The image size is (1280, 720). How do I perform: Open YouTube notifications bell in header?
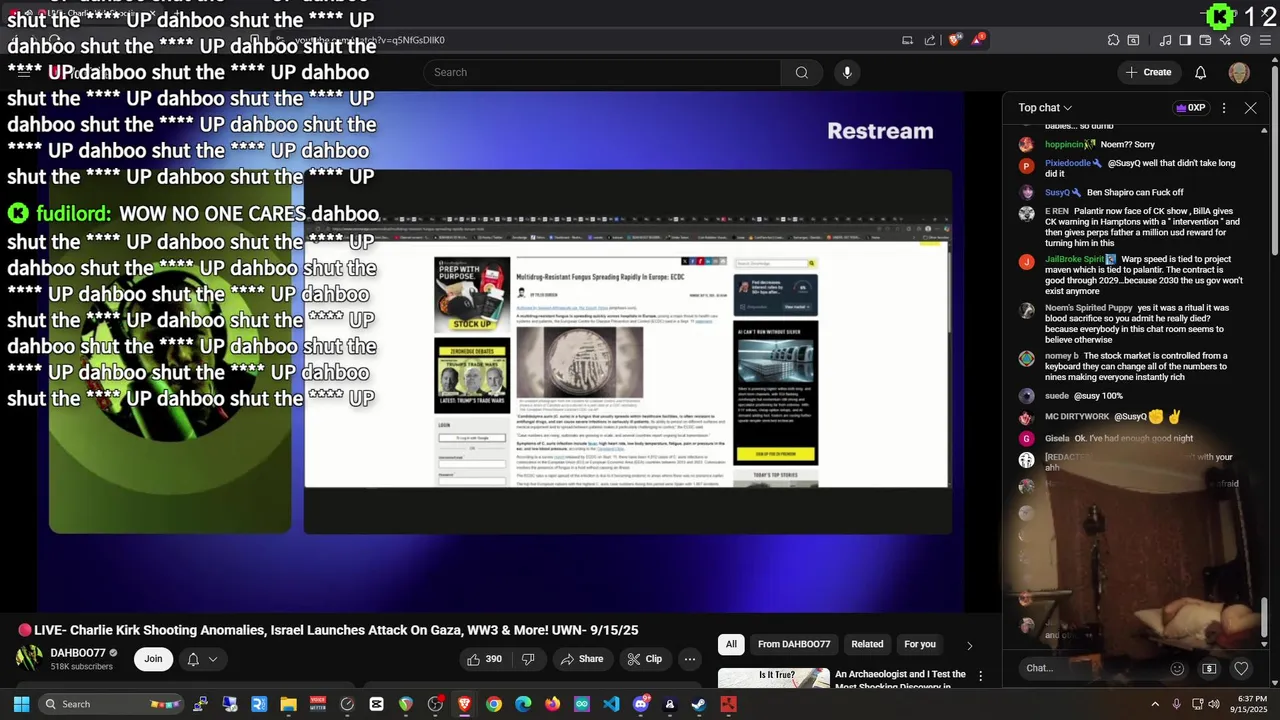(1201, 72)
